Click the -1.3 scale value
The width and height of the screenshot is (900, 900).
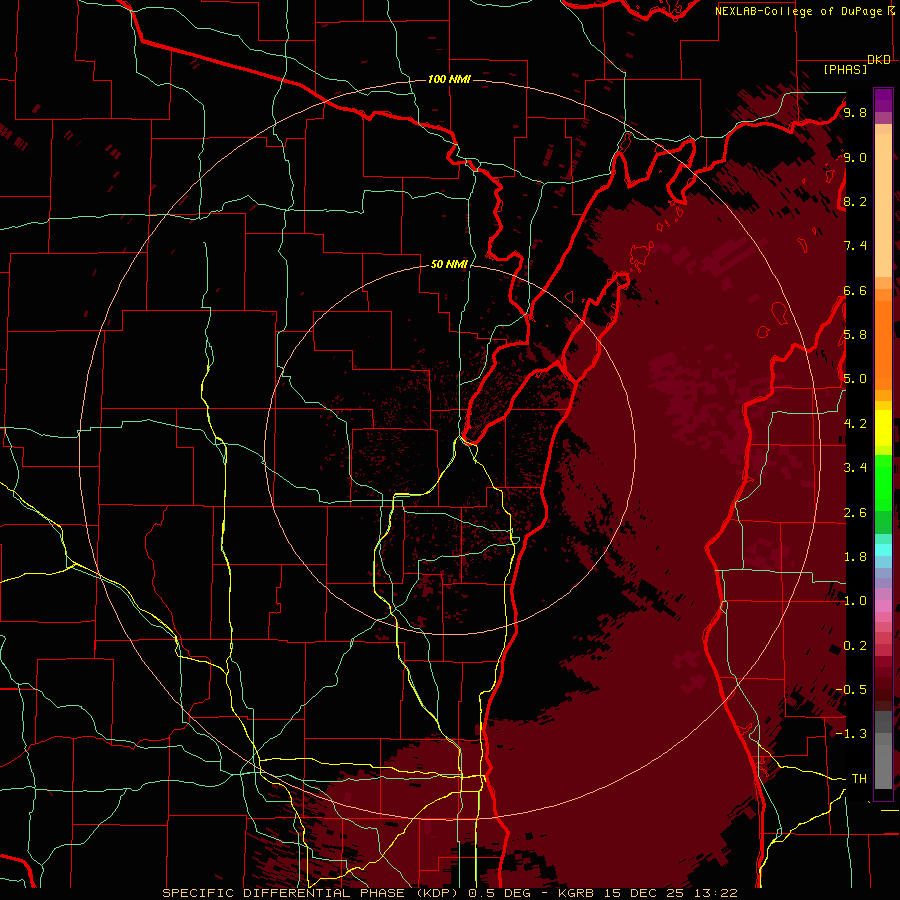coord(851,734)
